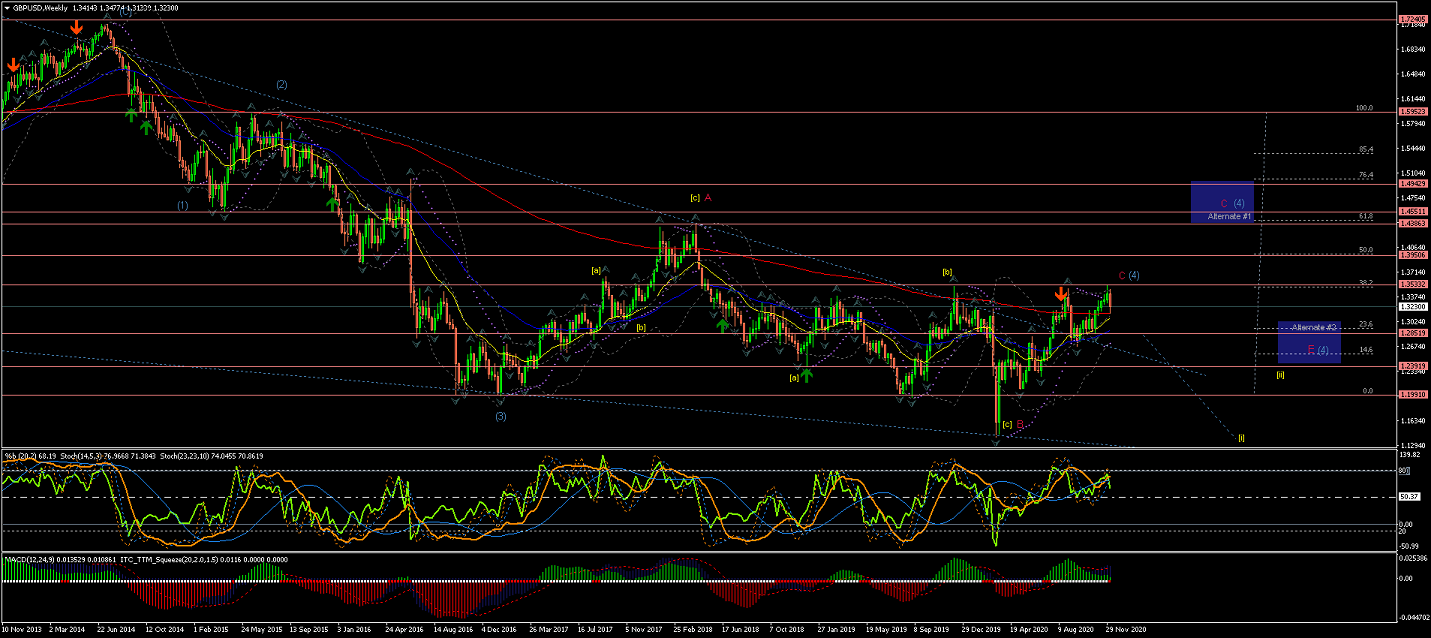This screenshot has width=1431, height=638.
Task: Click the blue wave label (1)
Action: pyautogui.click(x=183, y=205)
